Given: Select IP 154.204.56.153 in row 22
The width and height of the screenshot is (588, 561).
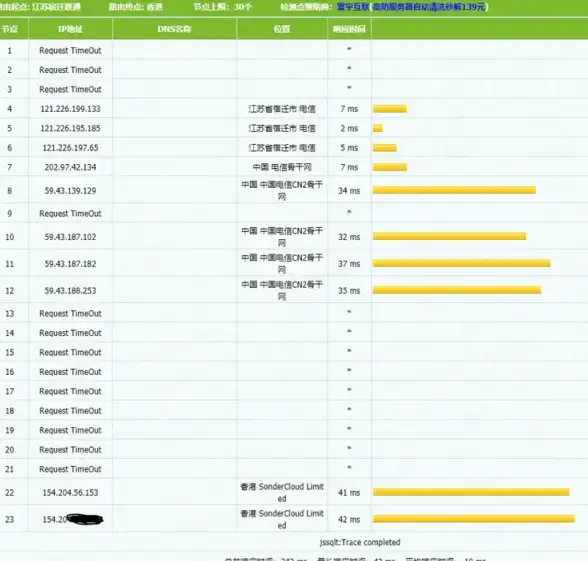Looking at the screenshot, I should tap(70, 492).
